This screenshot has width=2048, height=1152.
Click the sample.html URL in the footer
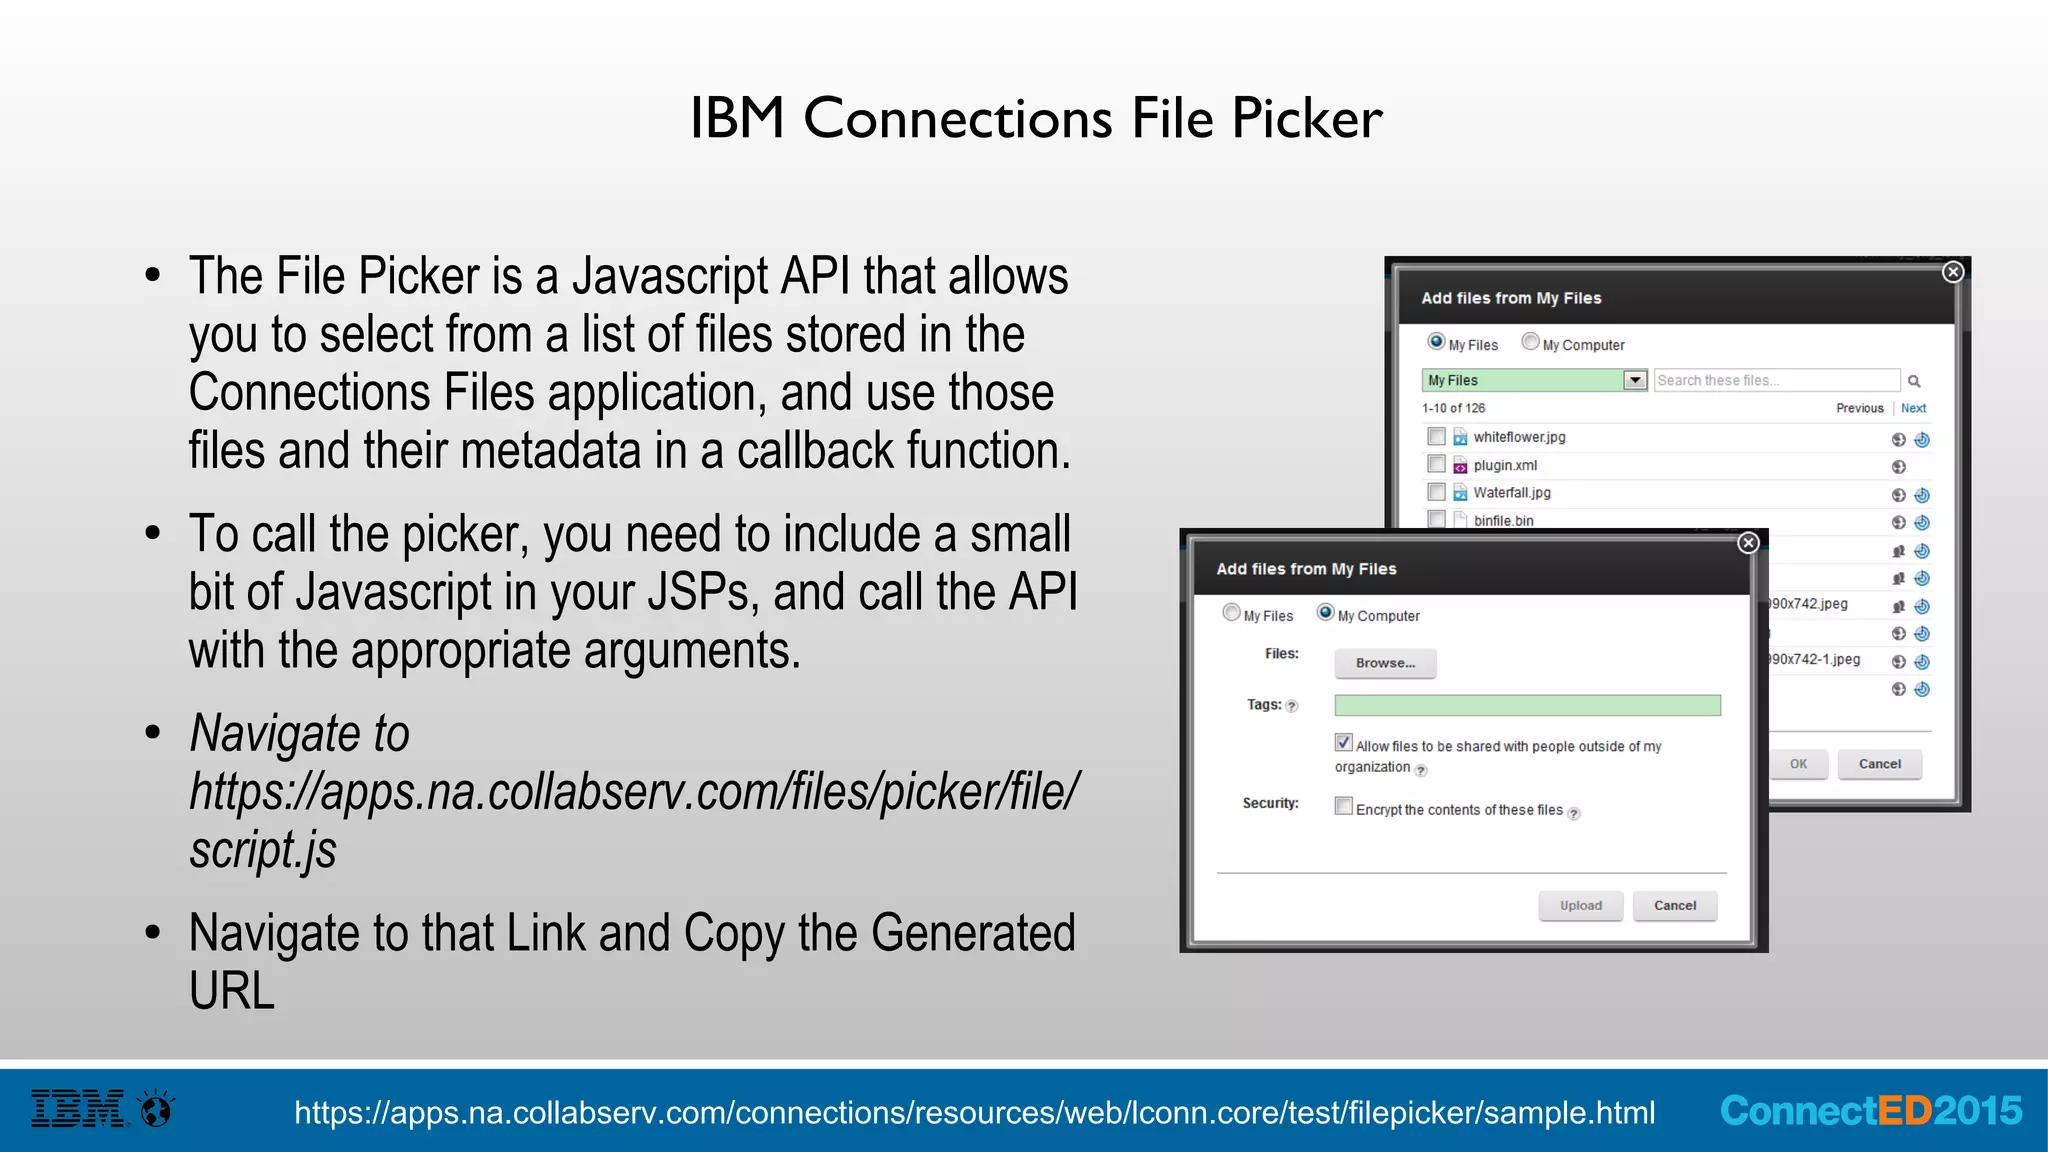975,1112
